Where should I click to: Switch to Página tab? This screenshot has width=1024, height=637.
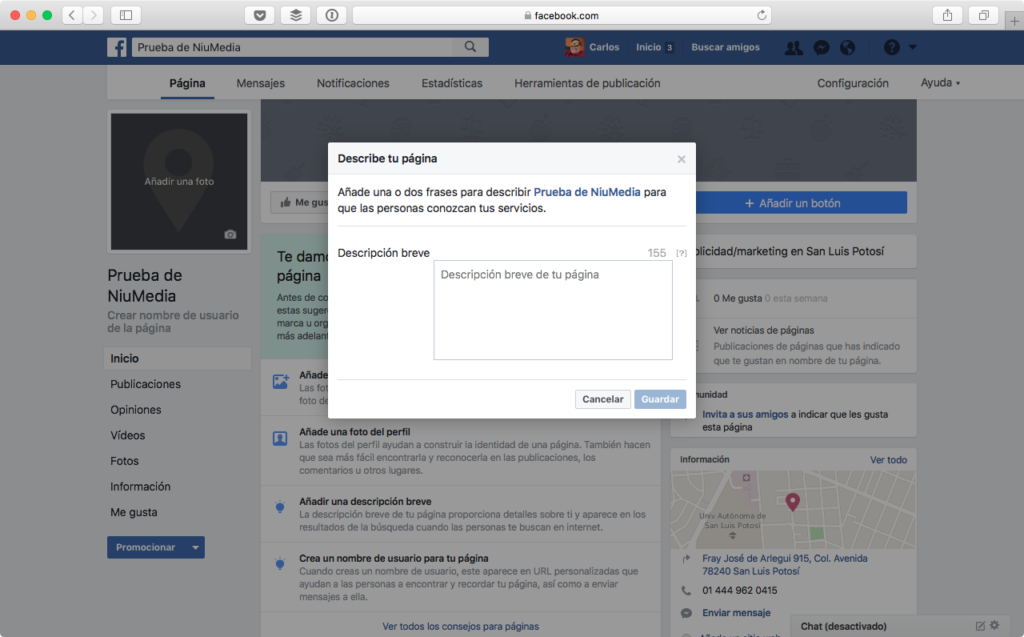tap(187, 83)
